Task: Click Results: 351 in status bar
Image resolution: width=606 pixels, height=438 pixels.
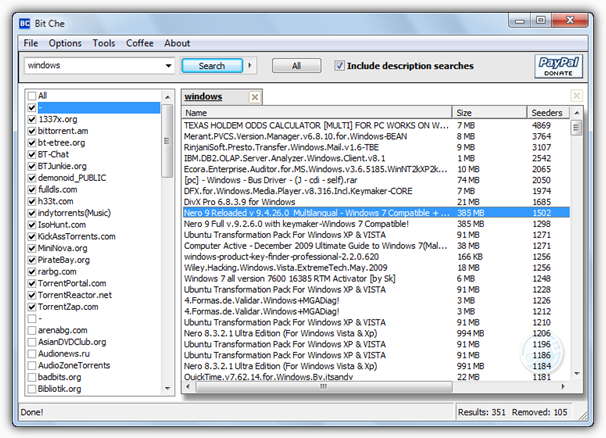Action: [482, 412]
